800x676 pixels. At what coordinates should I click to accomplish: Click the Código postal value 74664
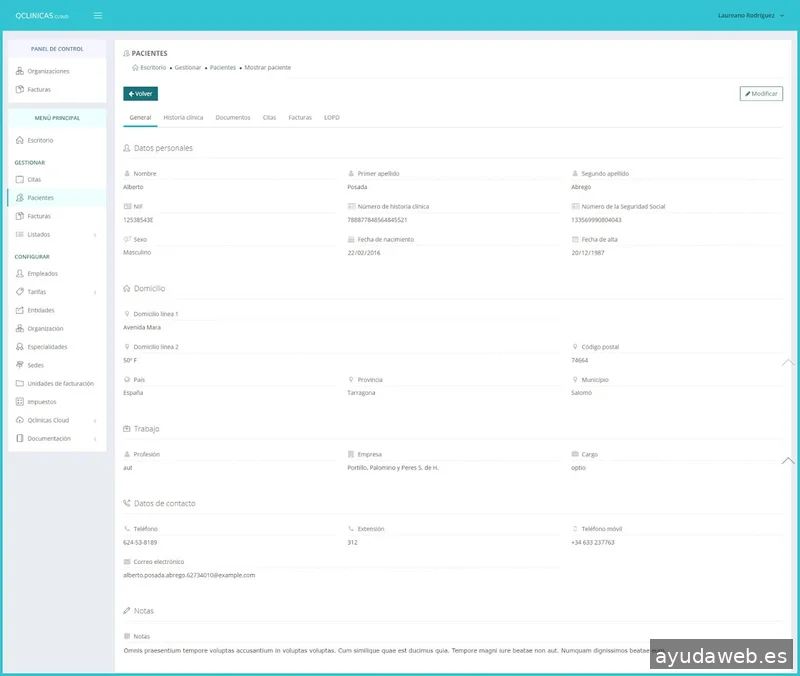click(580, 361)
